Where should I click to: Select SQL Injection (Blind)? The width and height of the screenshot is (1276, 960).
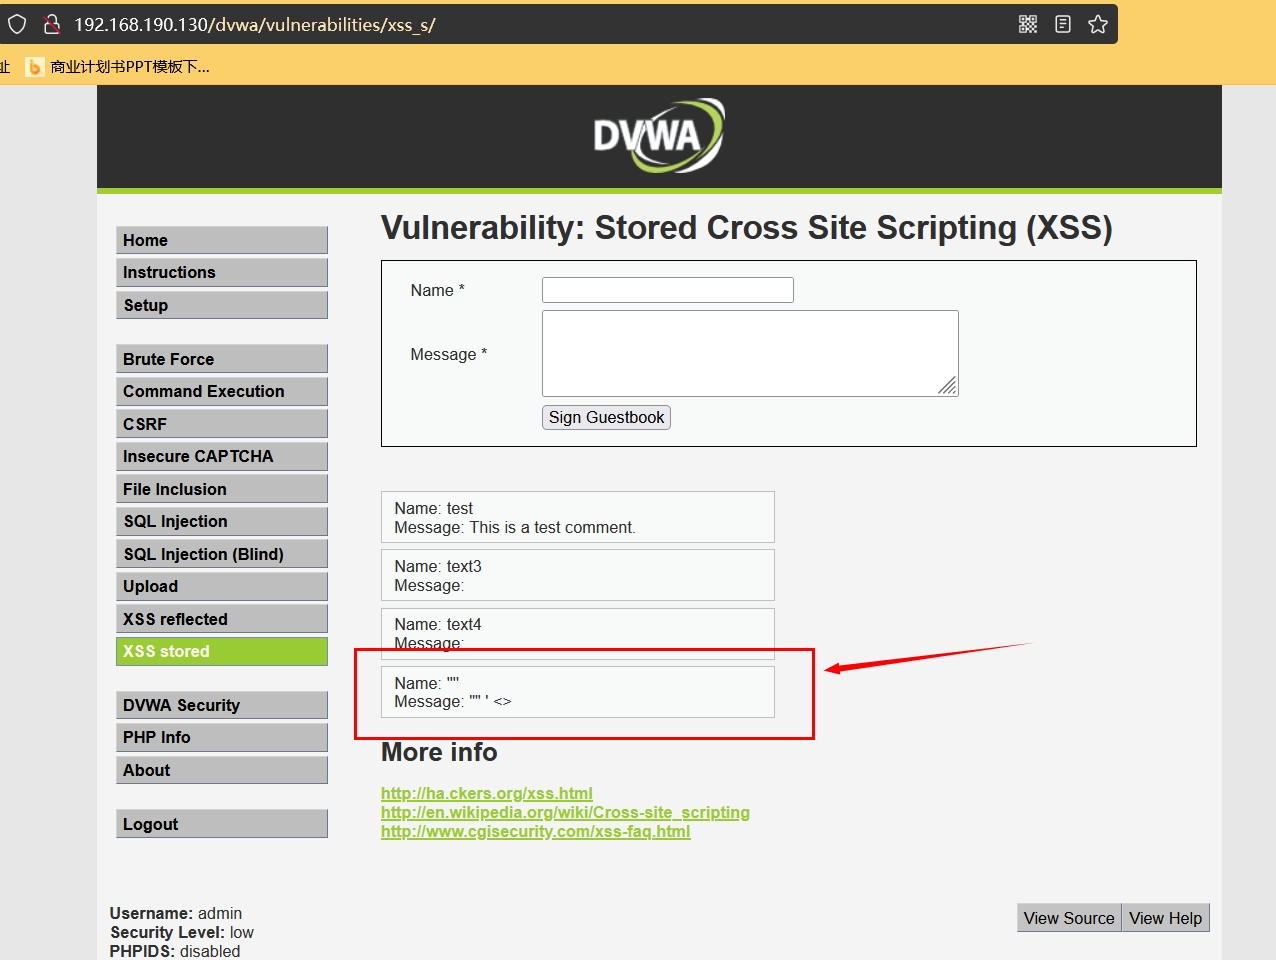click(222, 554)
